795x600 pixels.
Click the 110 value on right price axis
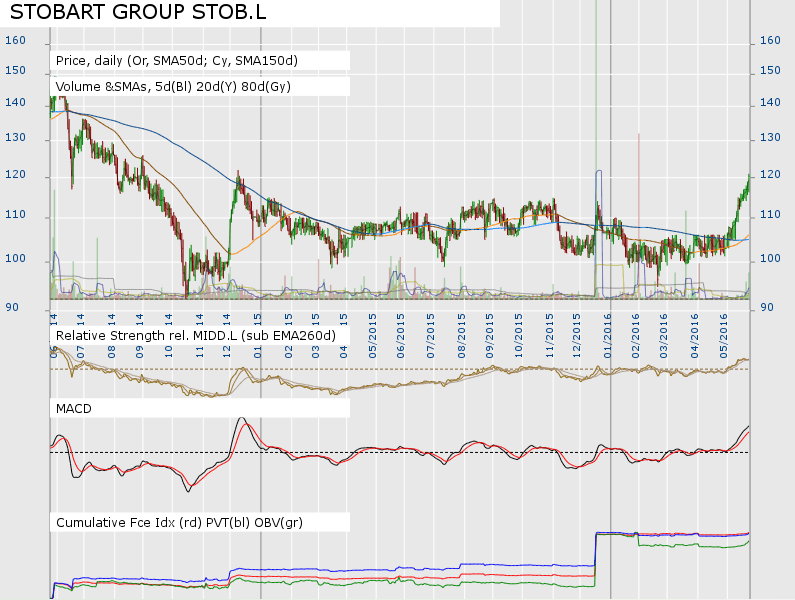(770, 215)
